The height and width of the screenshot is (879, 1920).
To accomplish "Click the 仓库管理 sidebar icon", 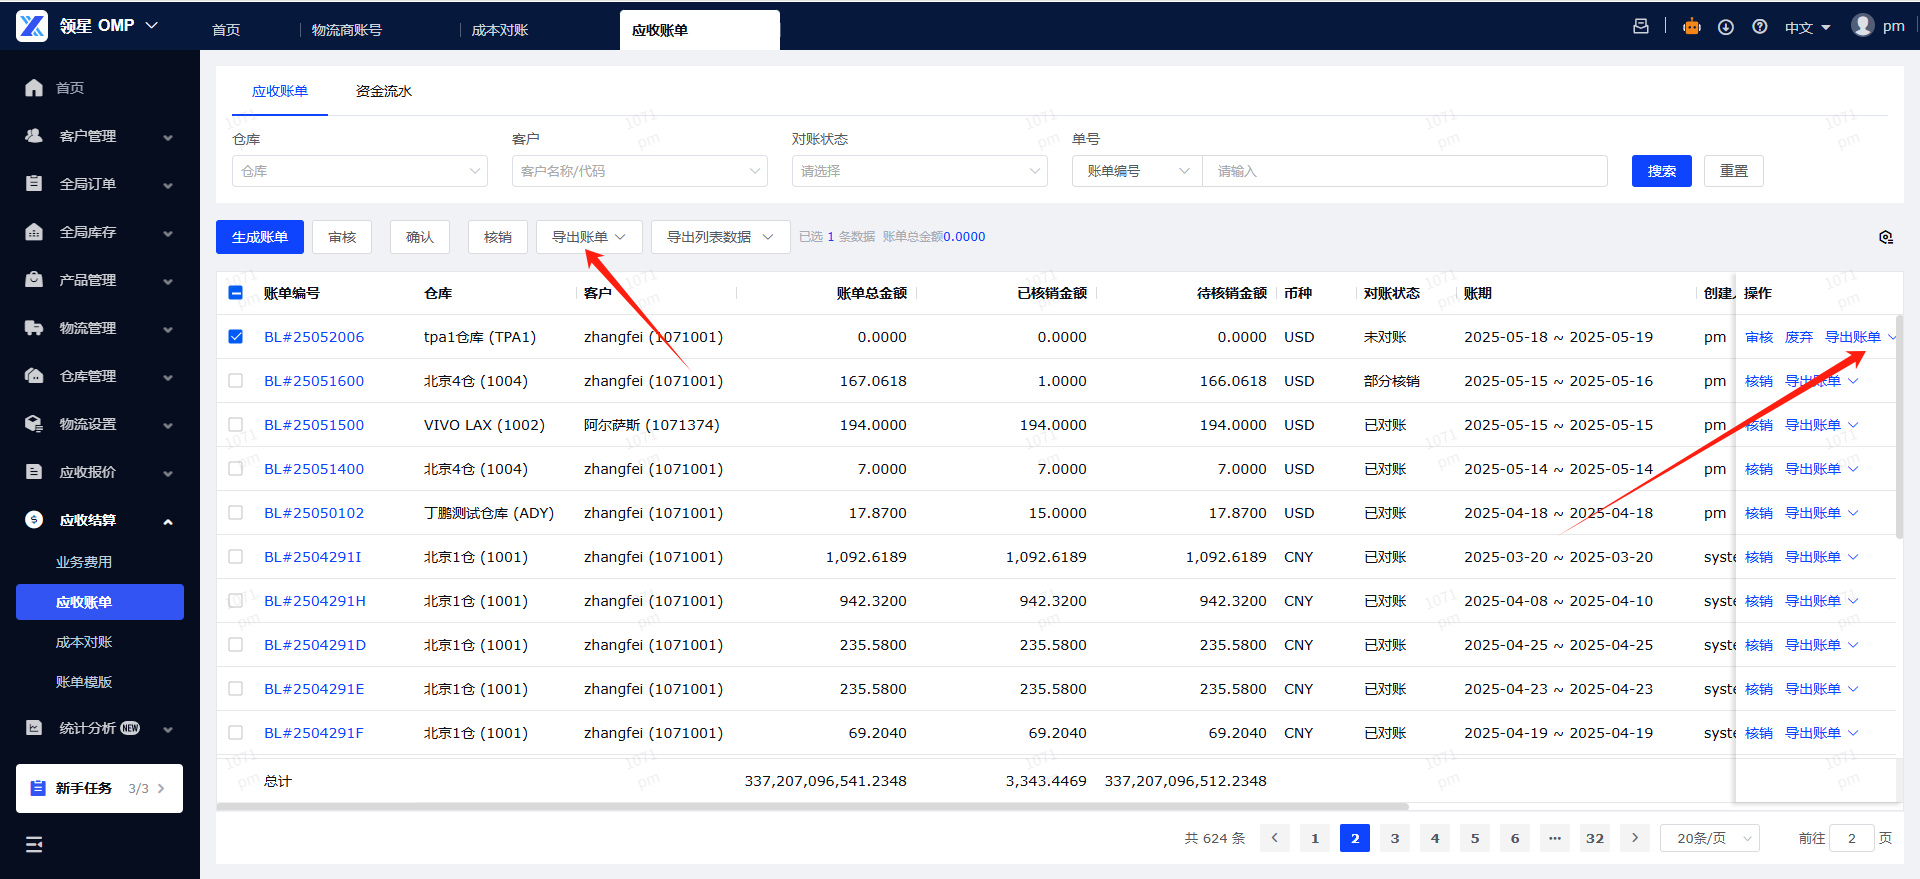I will (x=34, y=376).
